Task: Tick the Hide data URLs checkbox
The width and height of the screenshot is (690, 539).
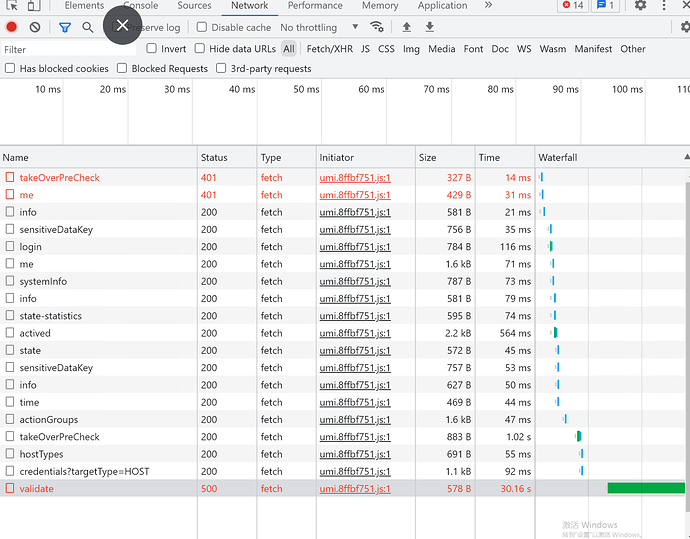Action: 200,48
